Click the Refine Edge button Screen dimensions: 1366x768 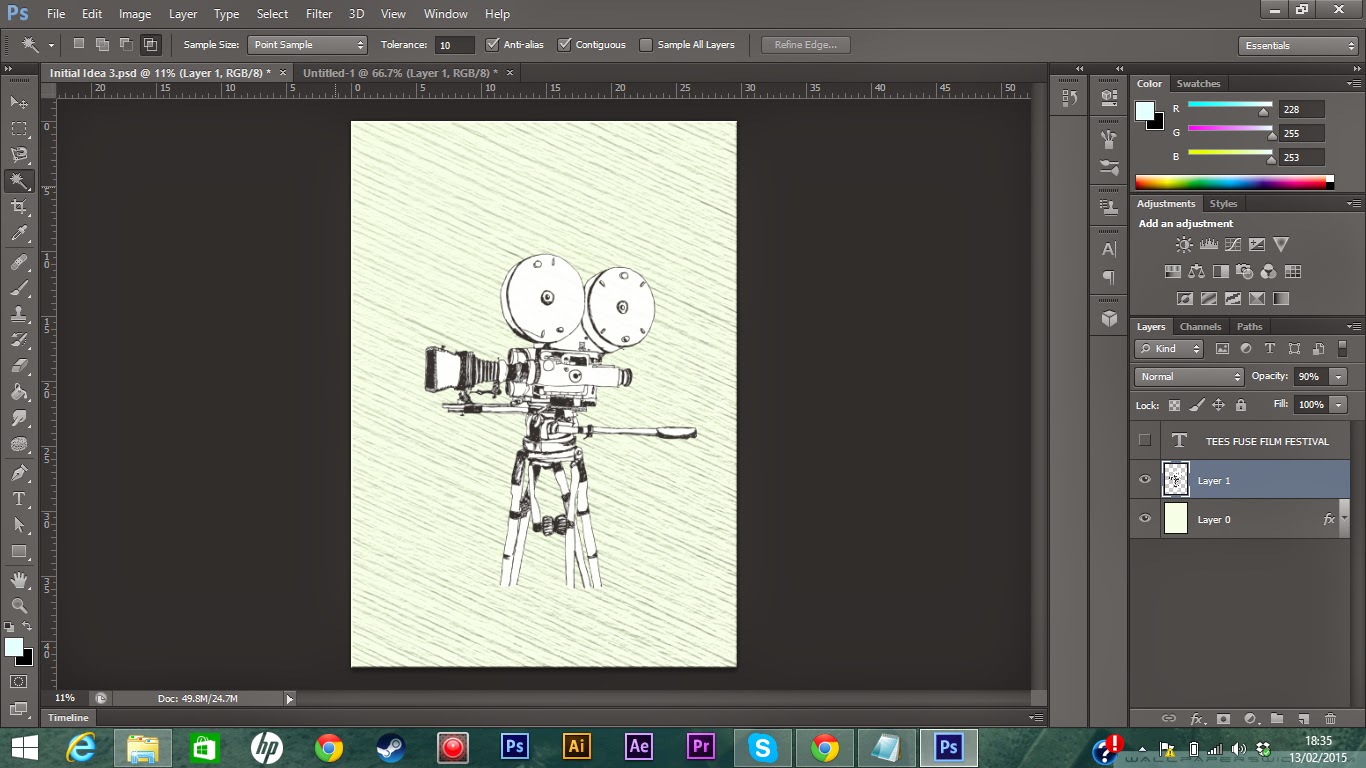806,44
